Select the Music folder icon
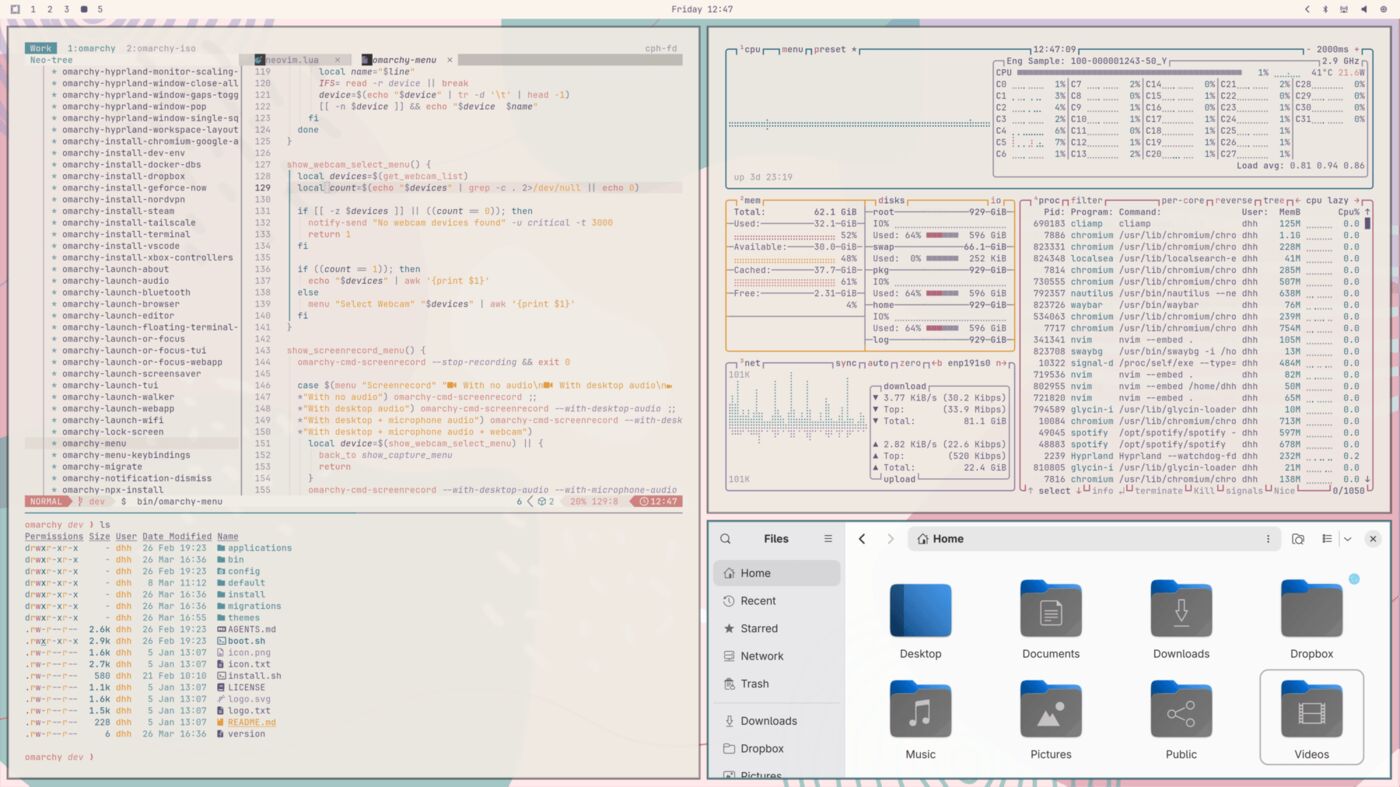Image resolution: width=1400 pixels, height=787 pixels. 920,709
